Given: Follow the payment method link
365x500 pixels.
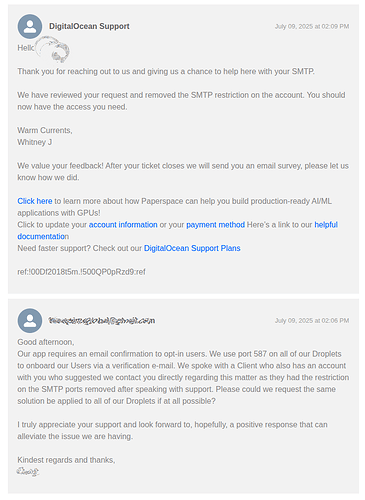Looking at the screenshot, I should click(215, 225).
